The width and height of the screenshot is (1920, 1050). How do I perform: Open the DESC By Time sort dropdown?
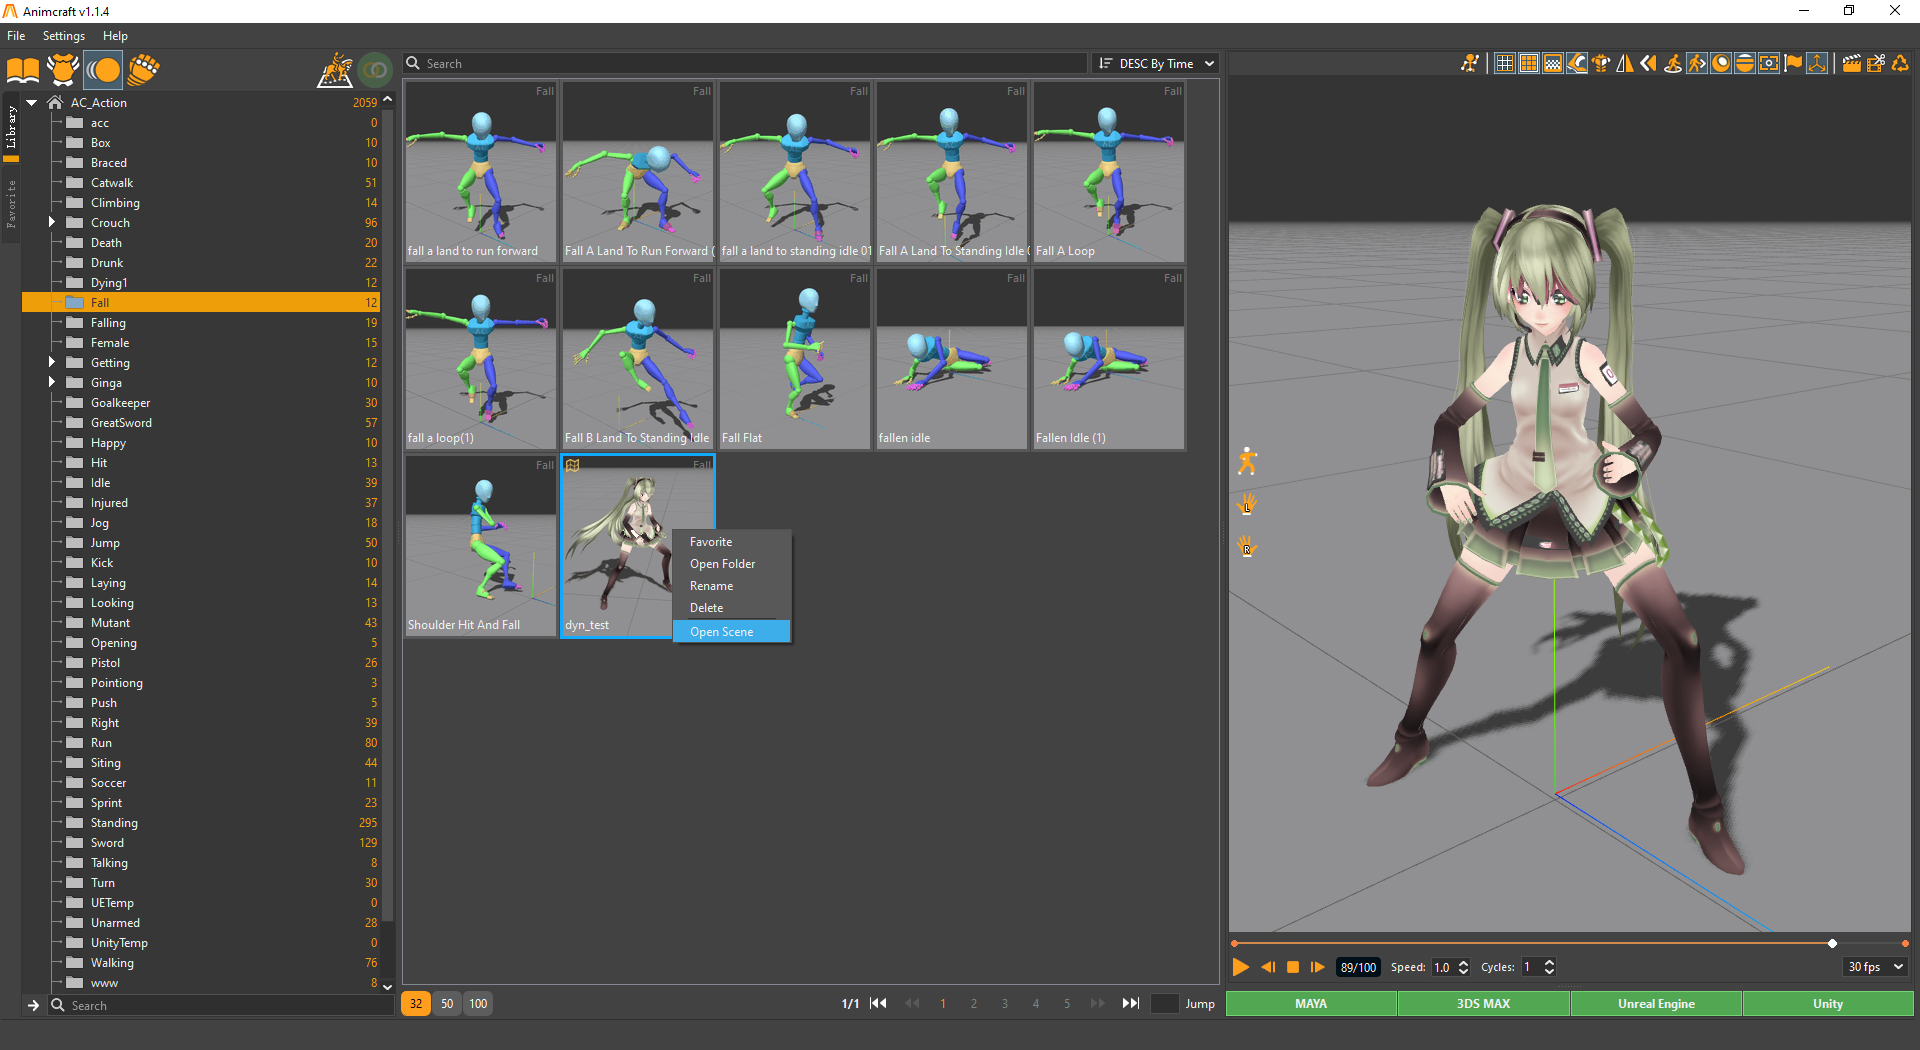click(1156, 63)
